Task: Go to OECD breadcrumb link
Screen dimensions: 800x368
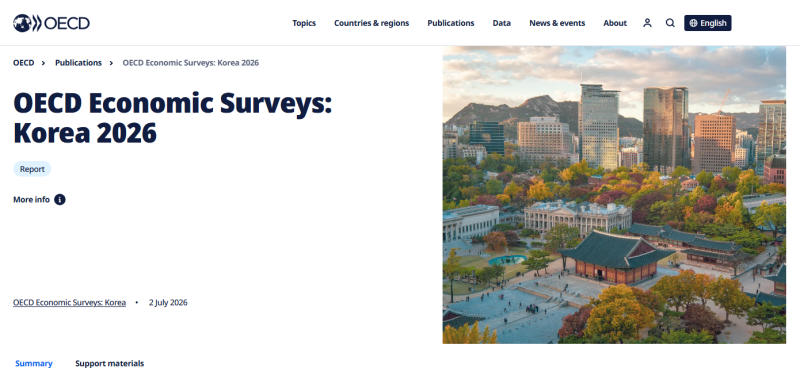Action: (23, 63)
